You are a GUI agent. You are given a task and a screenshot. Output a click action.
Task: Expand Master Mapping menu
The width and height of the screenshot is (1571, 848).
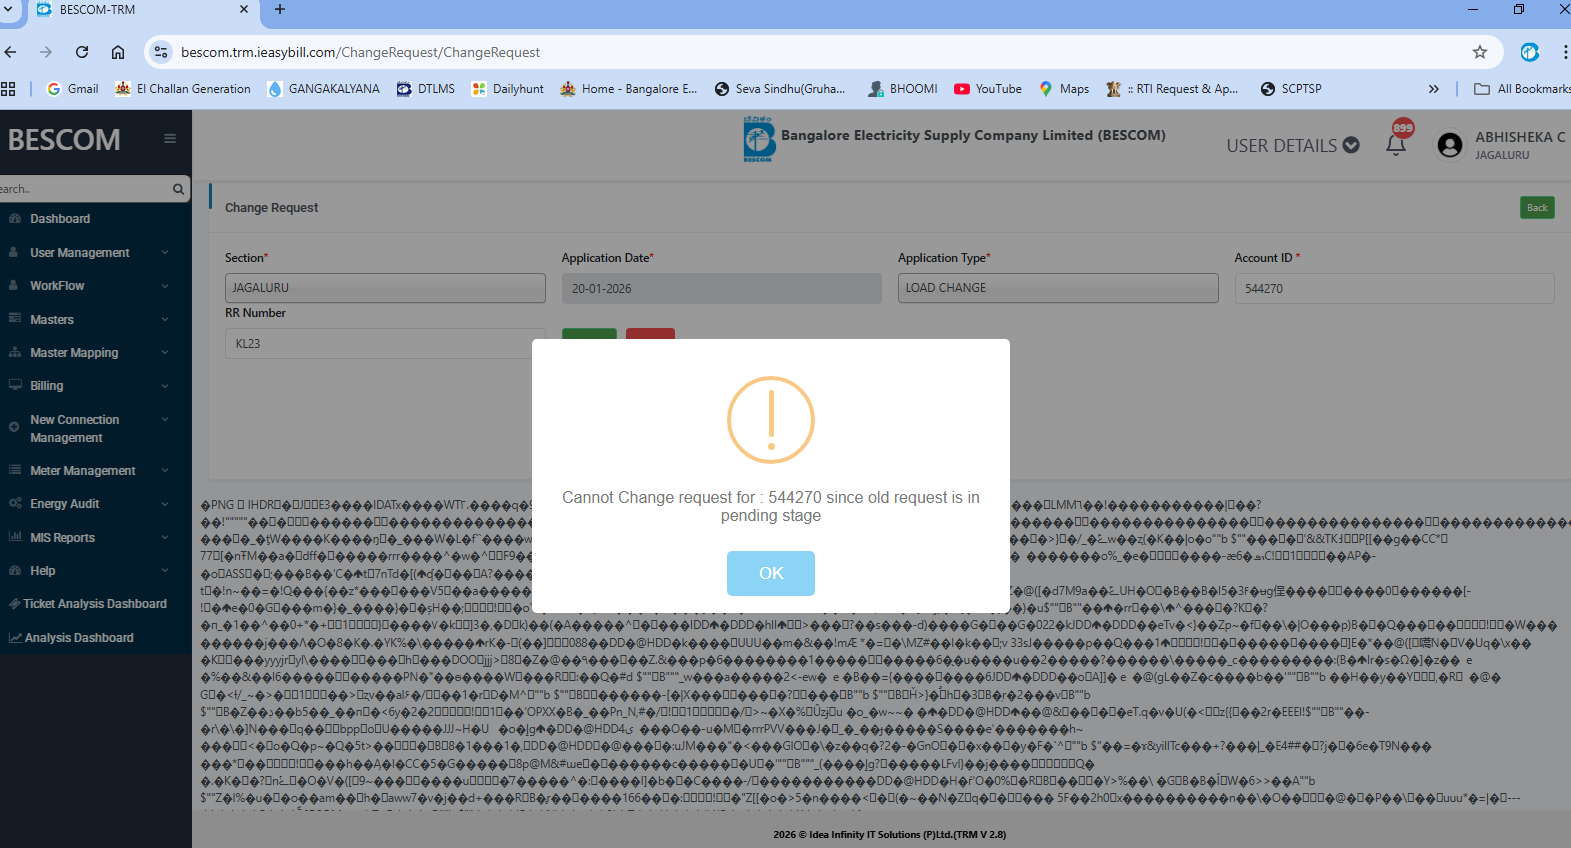click(x=74, y=353)
